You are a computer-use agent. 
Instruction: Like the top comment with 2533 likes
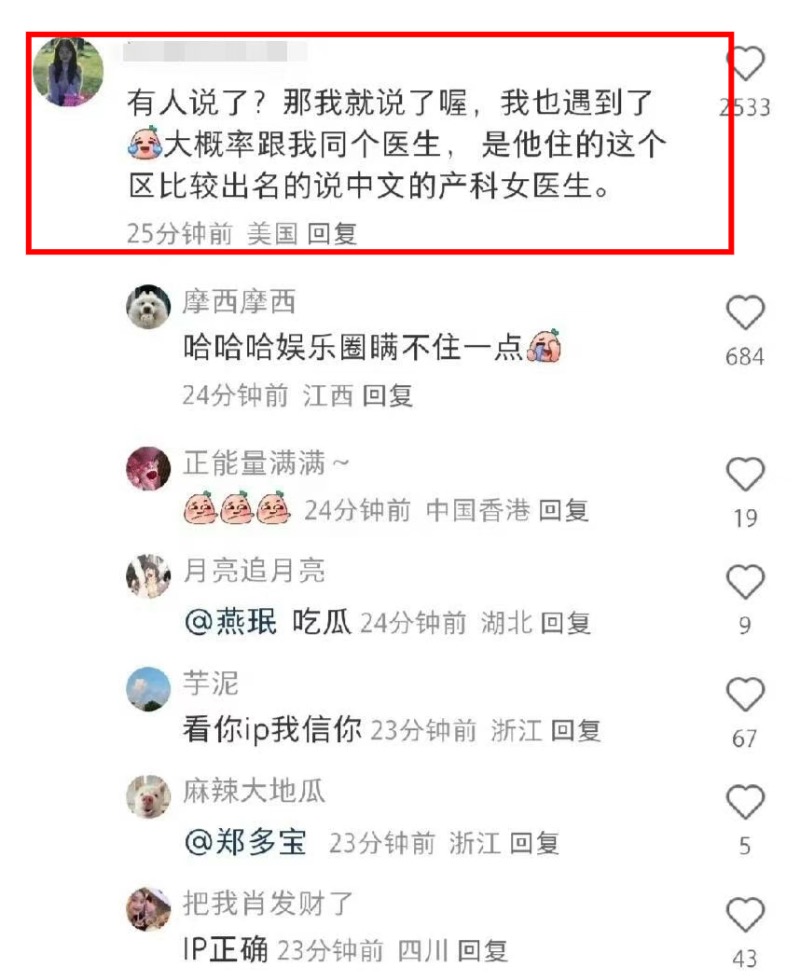745,64
